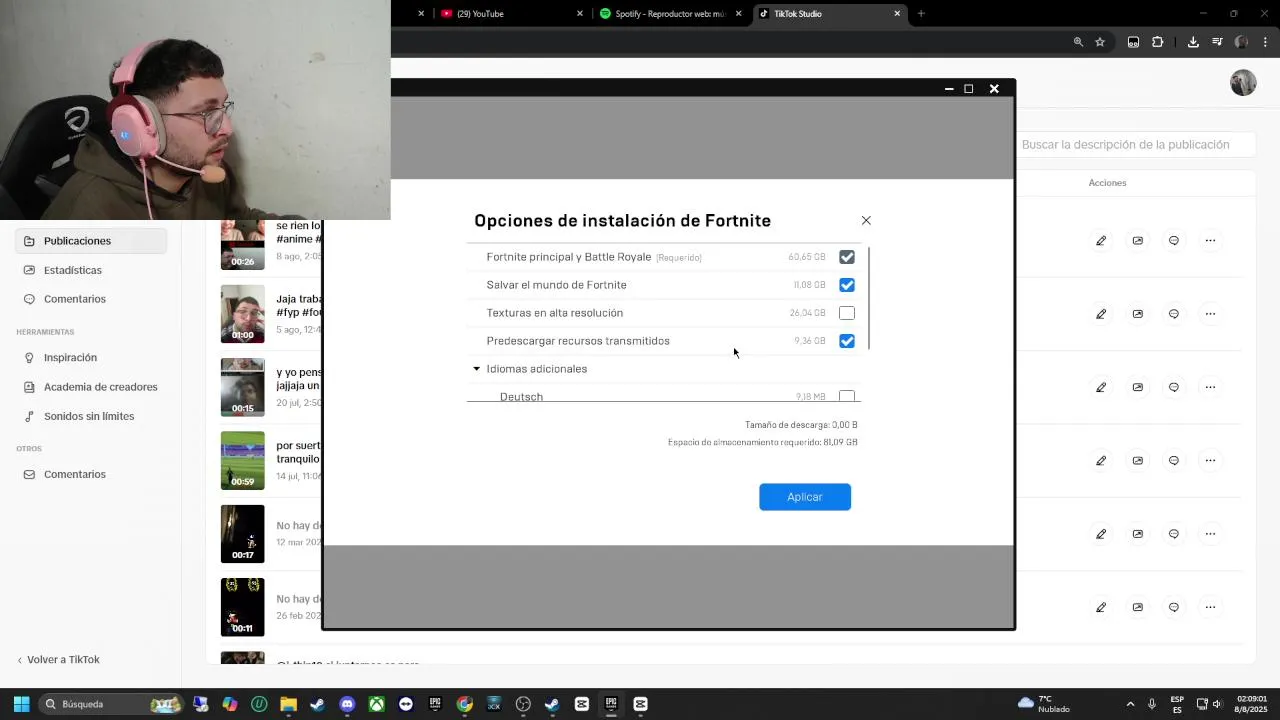This screenshot has width=1280, height=720.
Task: Click Volver a TikTok link
Action: pyautogui.click(x=58, y=660)
